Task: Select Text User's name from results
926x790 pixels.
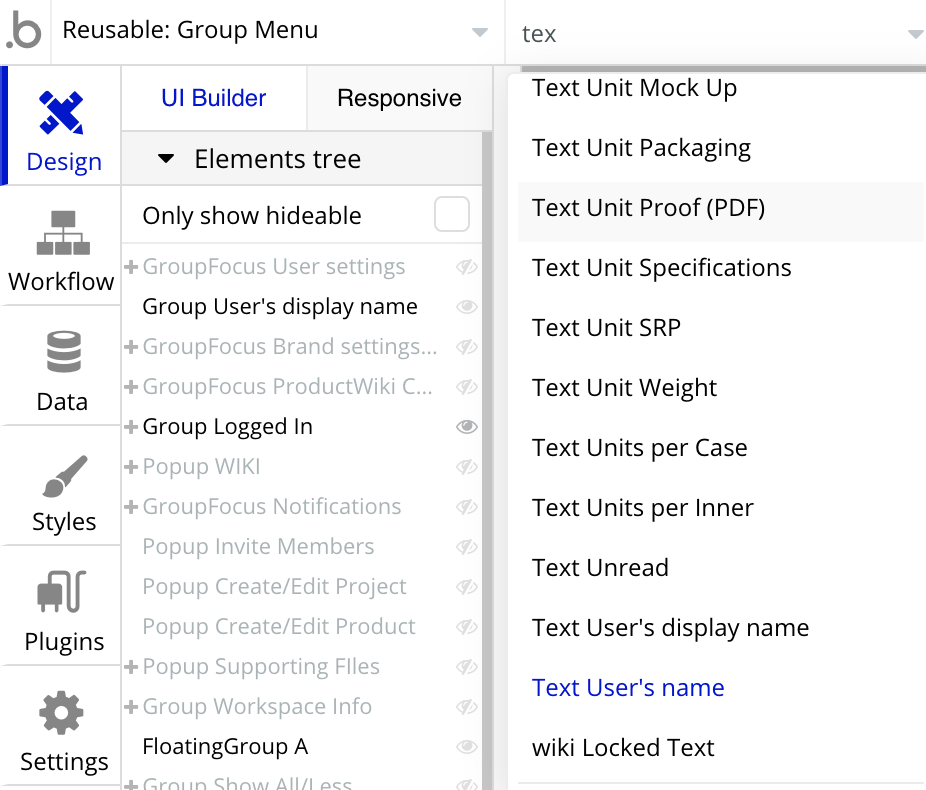Action: [x=628, y=688]
